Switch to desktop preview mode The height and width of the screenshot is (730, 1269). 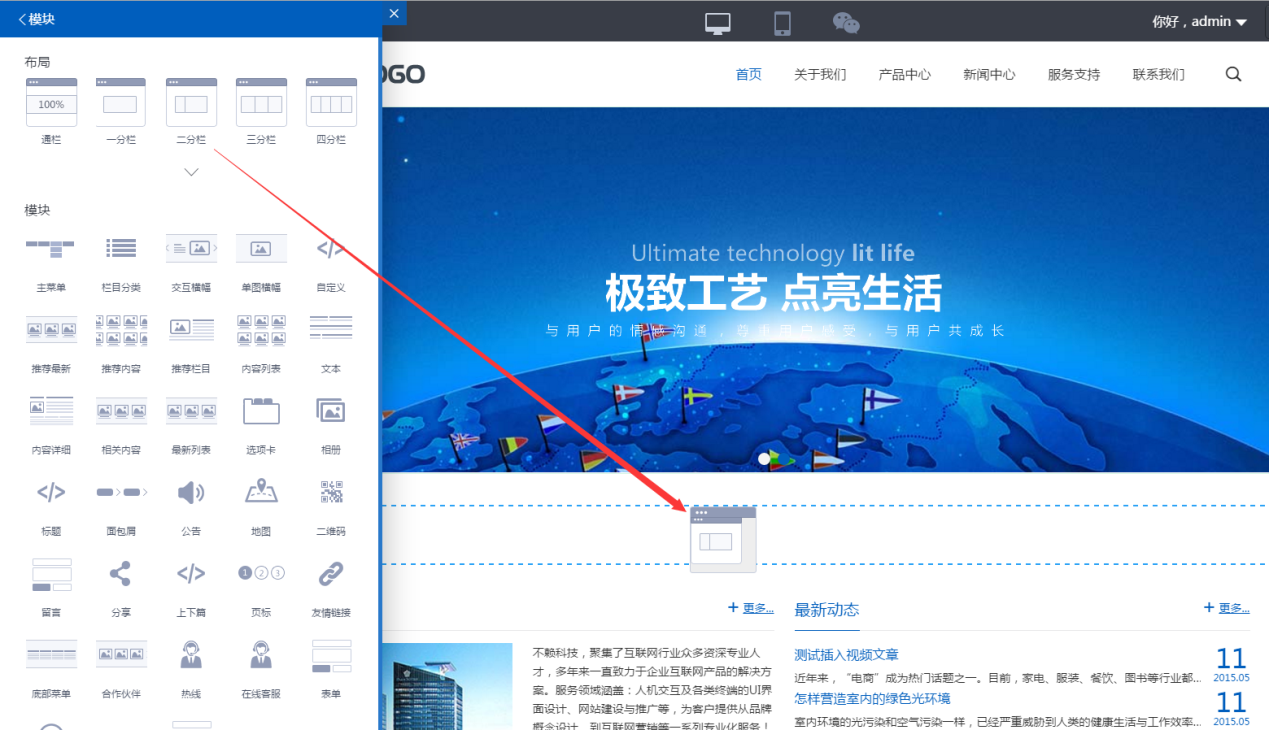(717, 22)
